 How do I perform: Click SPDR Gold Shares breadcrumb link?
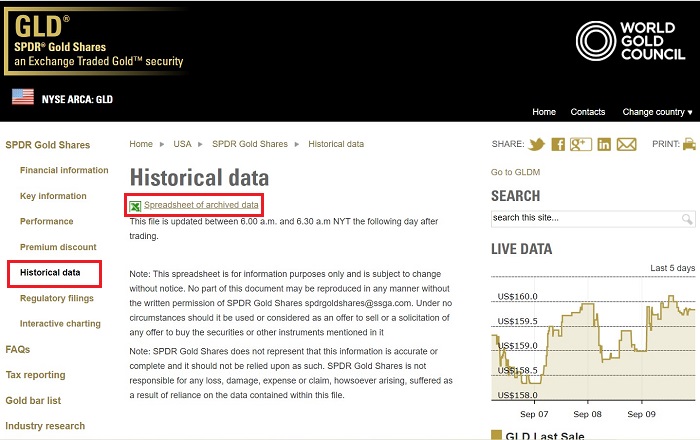250,144
